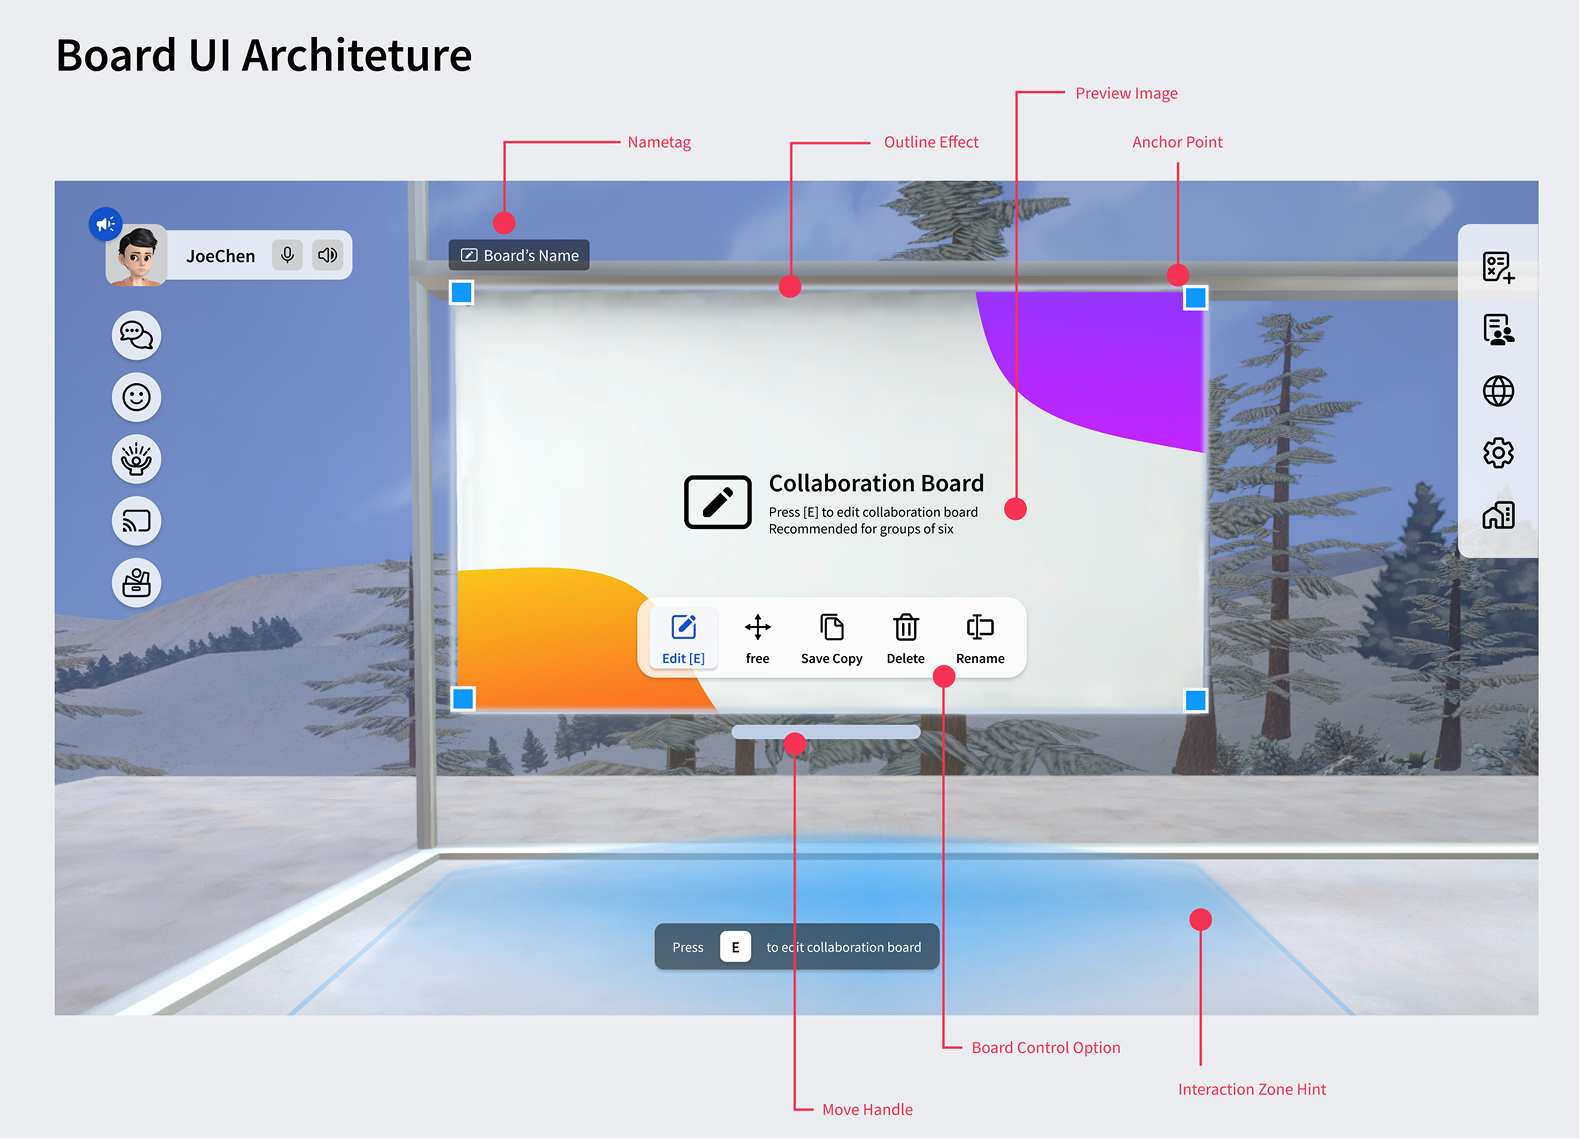Image resolution: width=1580 pixels, height=1139 pixels.
Task: Choose the free move option
Action: 757,638
